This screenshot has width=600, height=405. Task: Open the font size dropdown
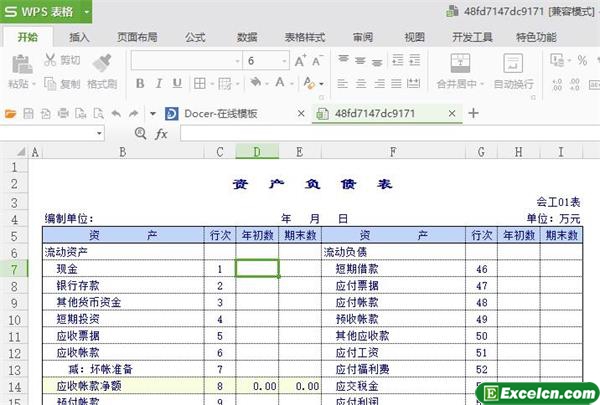284,61
